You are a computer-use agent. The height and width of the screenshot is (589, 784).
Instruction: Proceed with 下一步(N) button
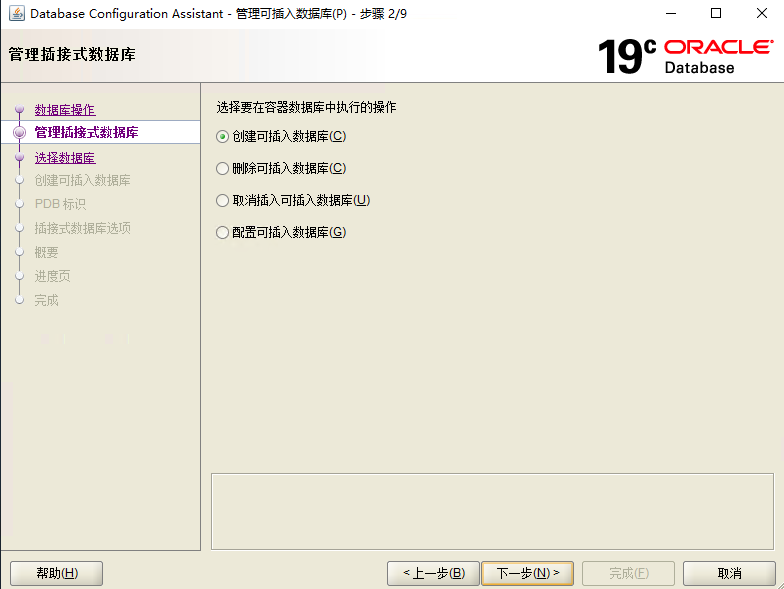528,573
